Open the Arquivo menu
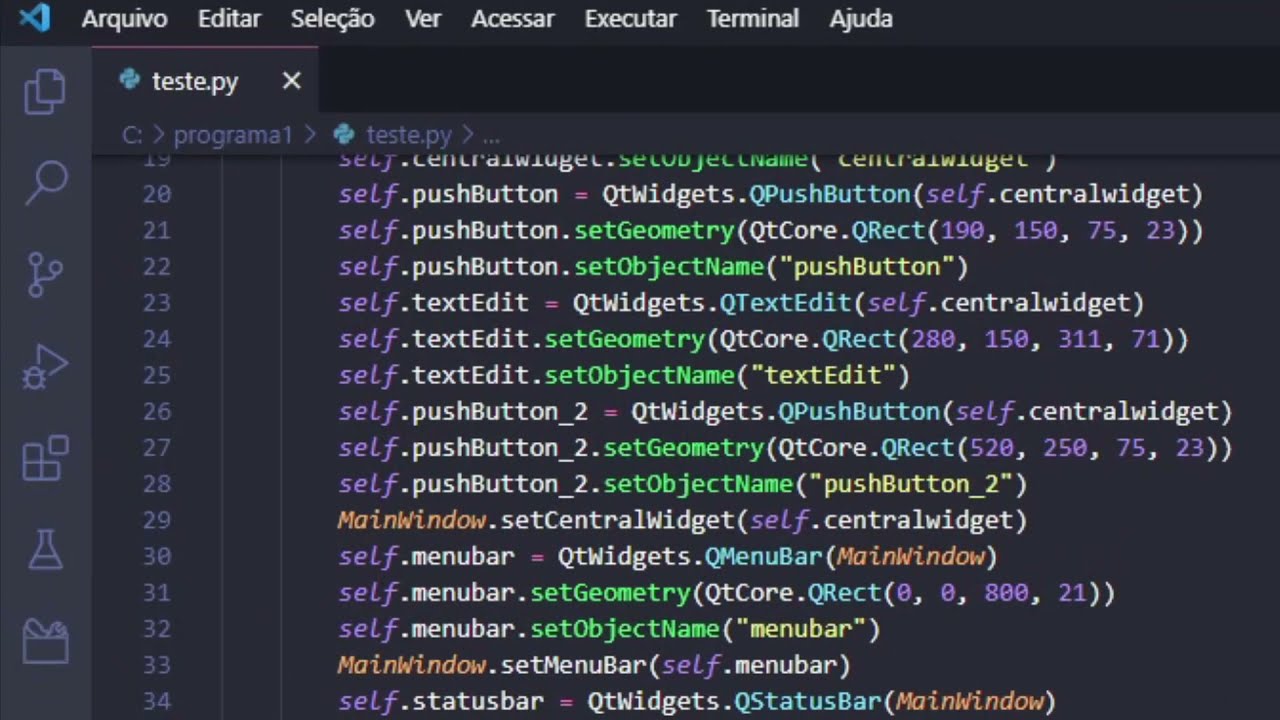Viewport: 1280px width, 720px height. 124,18
